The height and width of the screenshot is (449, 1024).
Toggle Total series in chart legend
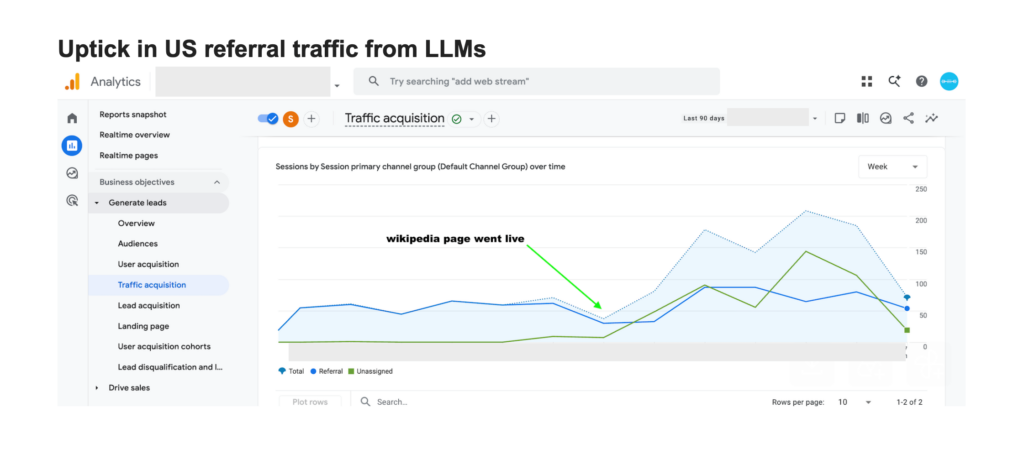click(291, 371)
